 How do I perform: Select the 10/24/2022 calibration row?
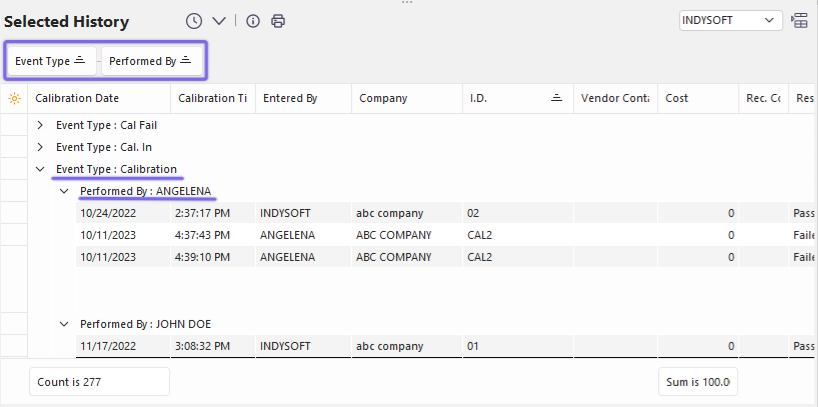[x=300, y=213]
